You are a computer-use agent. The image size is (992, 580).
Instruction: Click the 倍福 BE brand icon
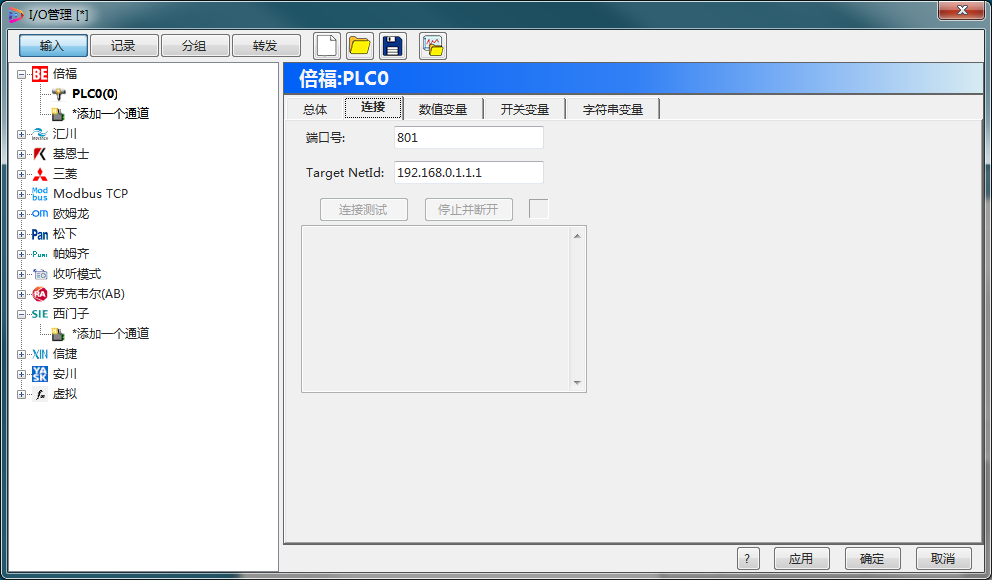tap(40, 74)
